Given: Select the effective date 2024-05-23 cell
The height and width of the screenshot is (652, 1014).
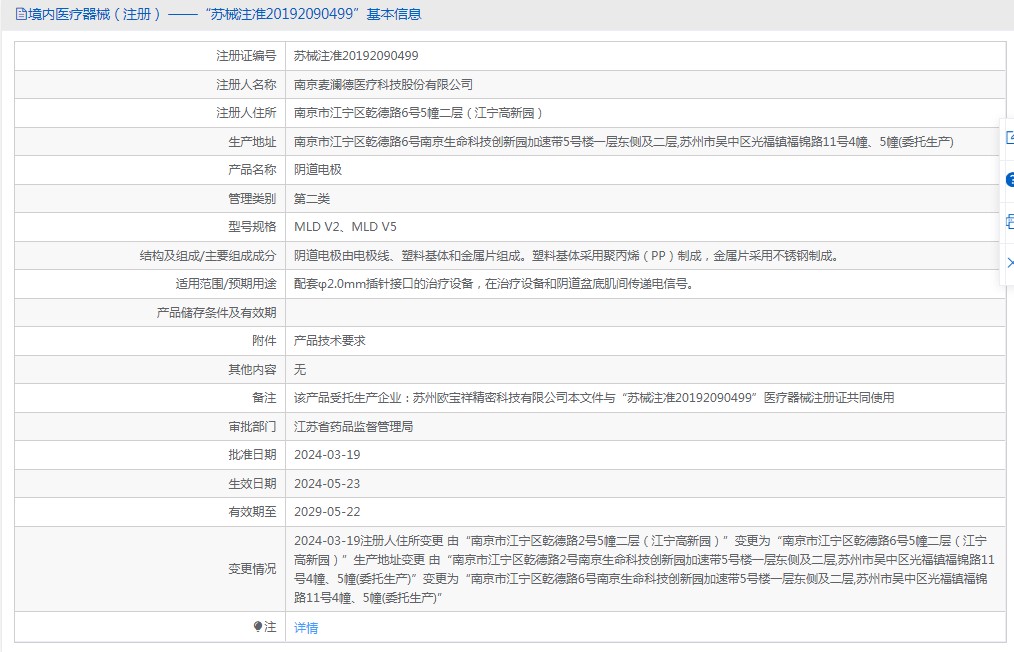Looking at the screenshot, I should coord(327,483).
